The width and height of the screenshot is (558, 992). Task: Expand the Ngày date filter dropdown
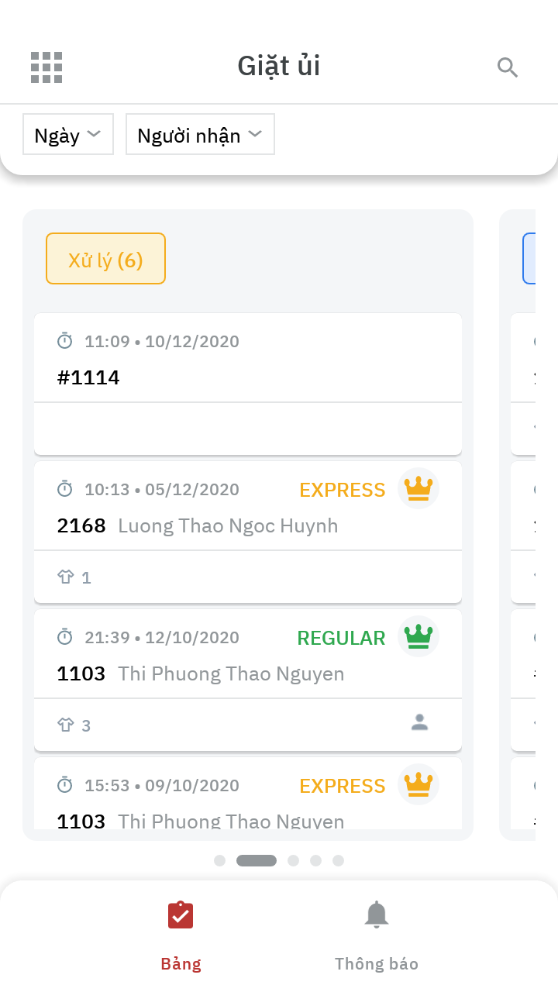[68, 134]
